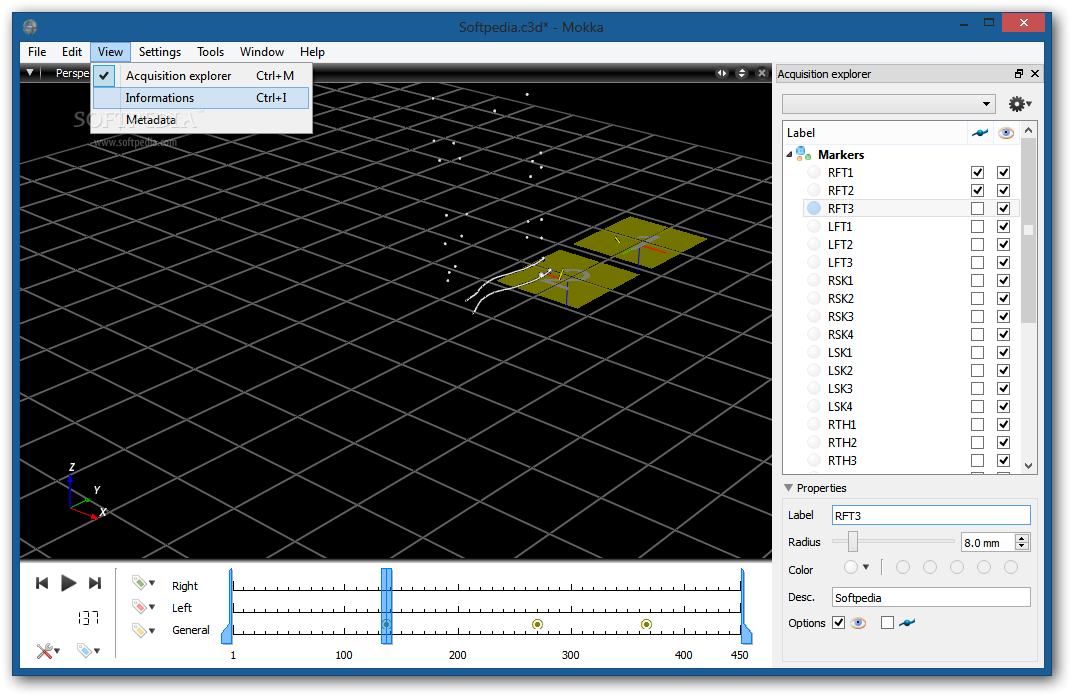Float the Acquisition explorer dock panel
The width and height of the screenshot is (1072, 696).
tap(1019, 74)
